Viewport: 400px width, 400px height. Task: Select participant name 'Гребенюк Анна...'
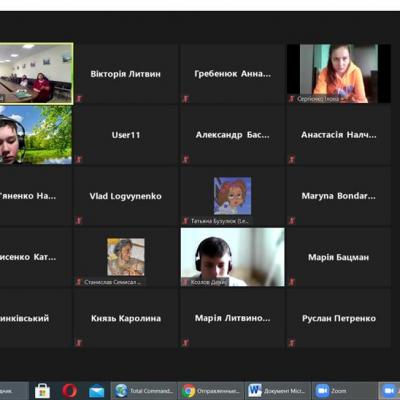point(233,74)
